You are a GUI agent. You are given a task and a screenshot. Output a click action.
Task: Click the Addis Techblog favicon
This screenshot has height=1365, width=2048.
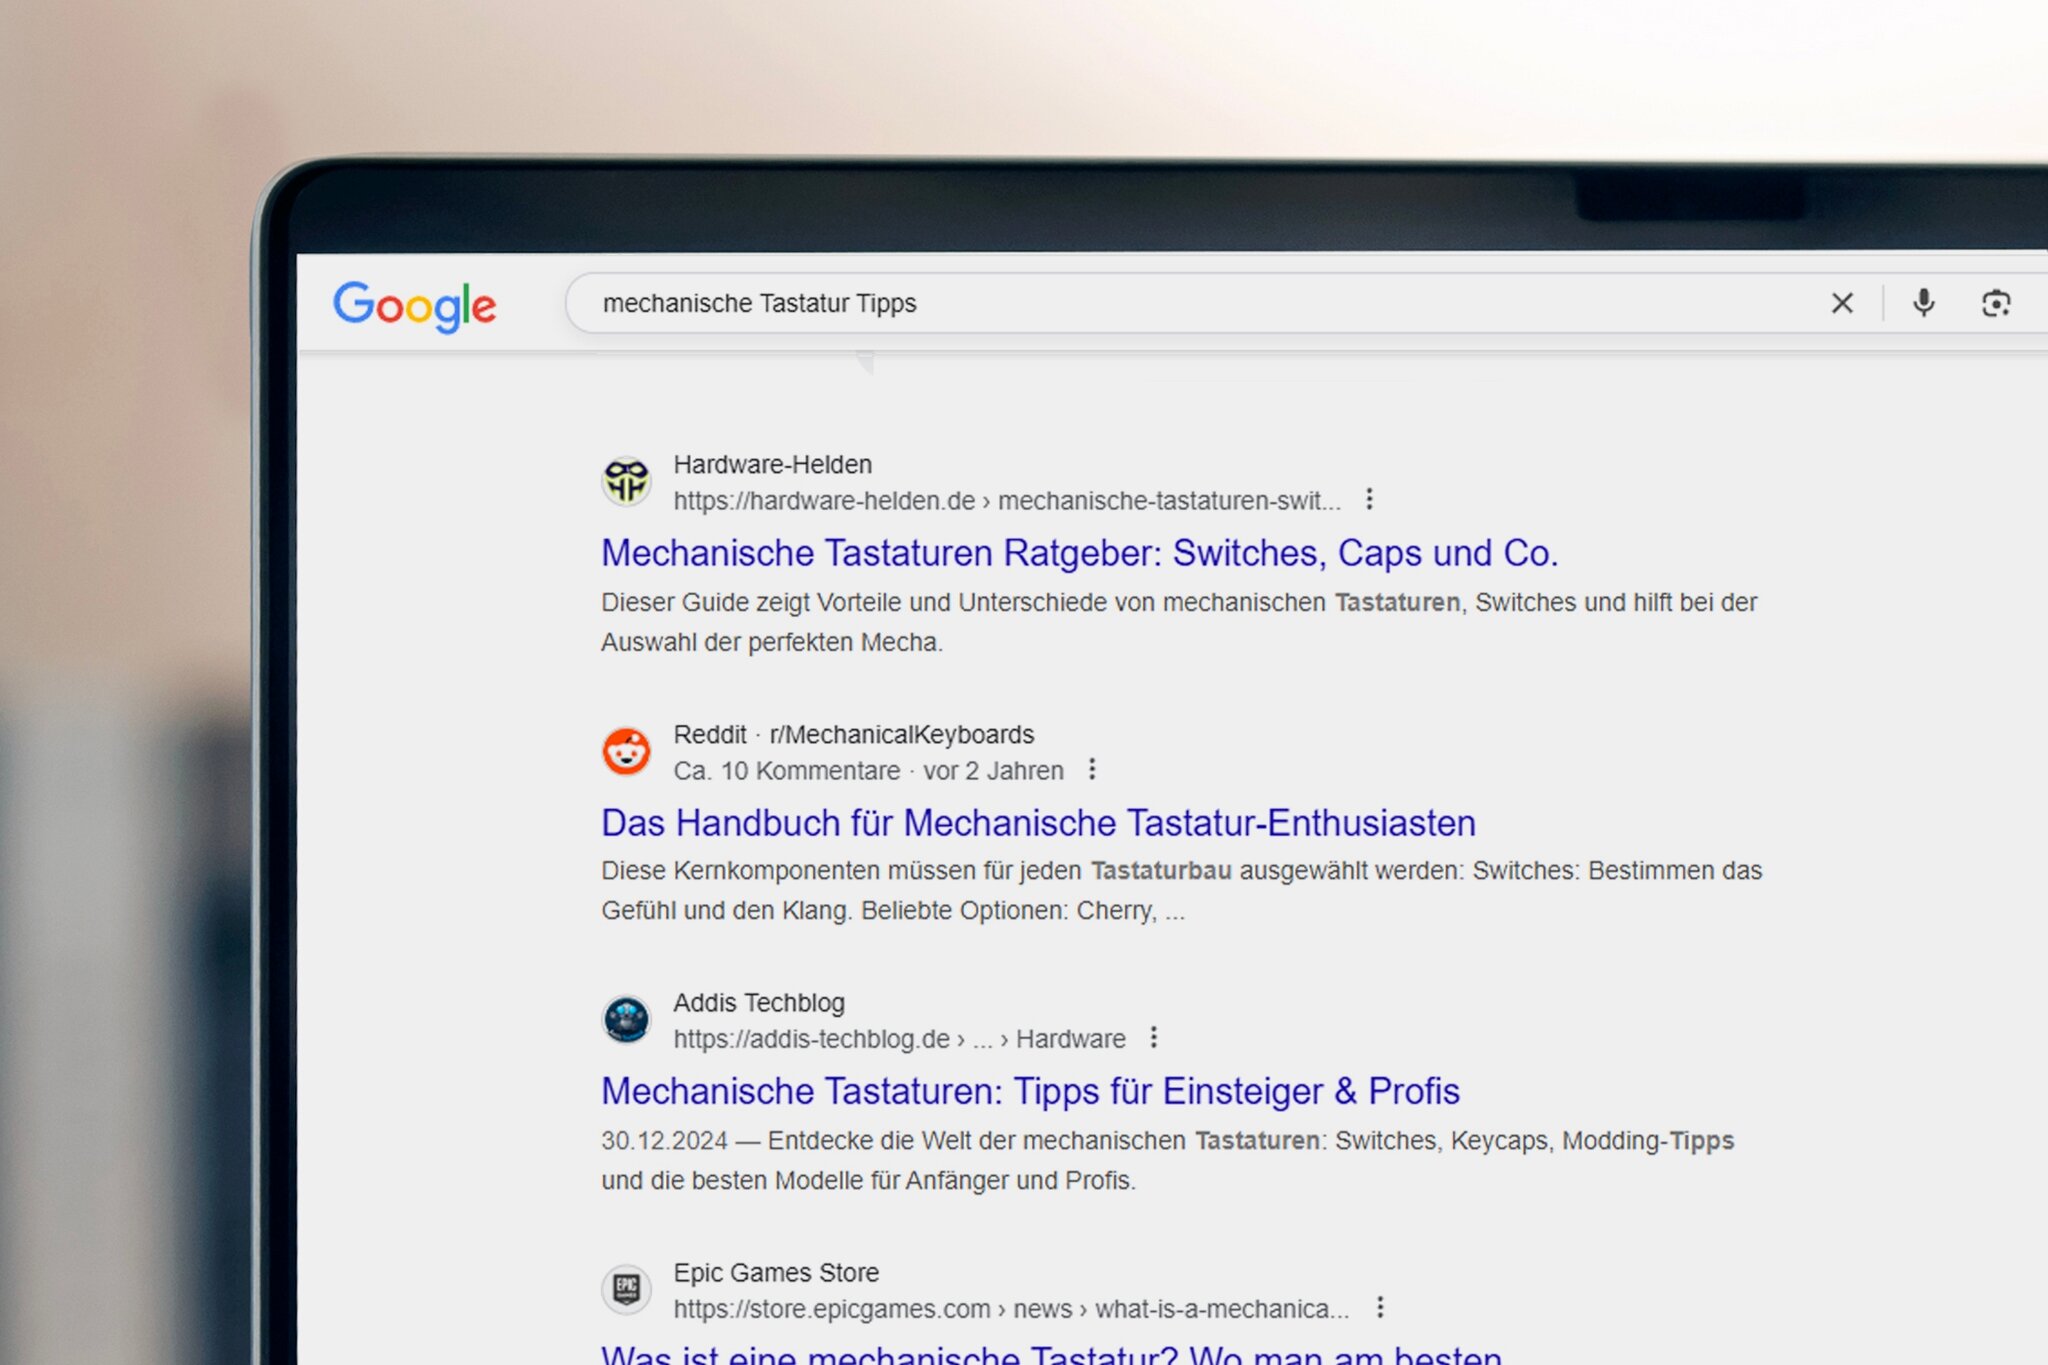click(x=627, y=1020)
